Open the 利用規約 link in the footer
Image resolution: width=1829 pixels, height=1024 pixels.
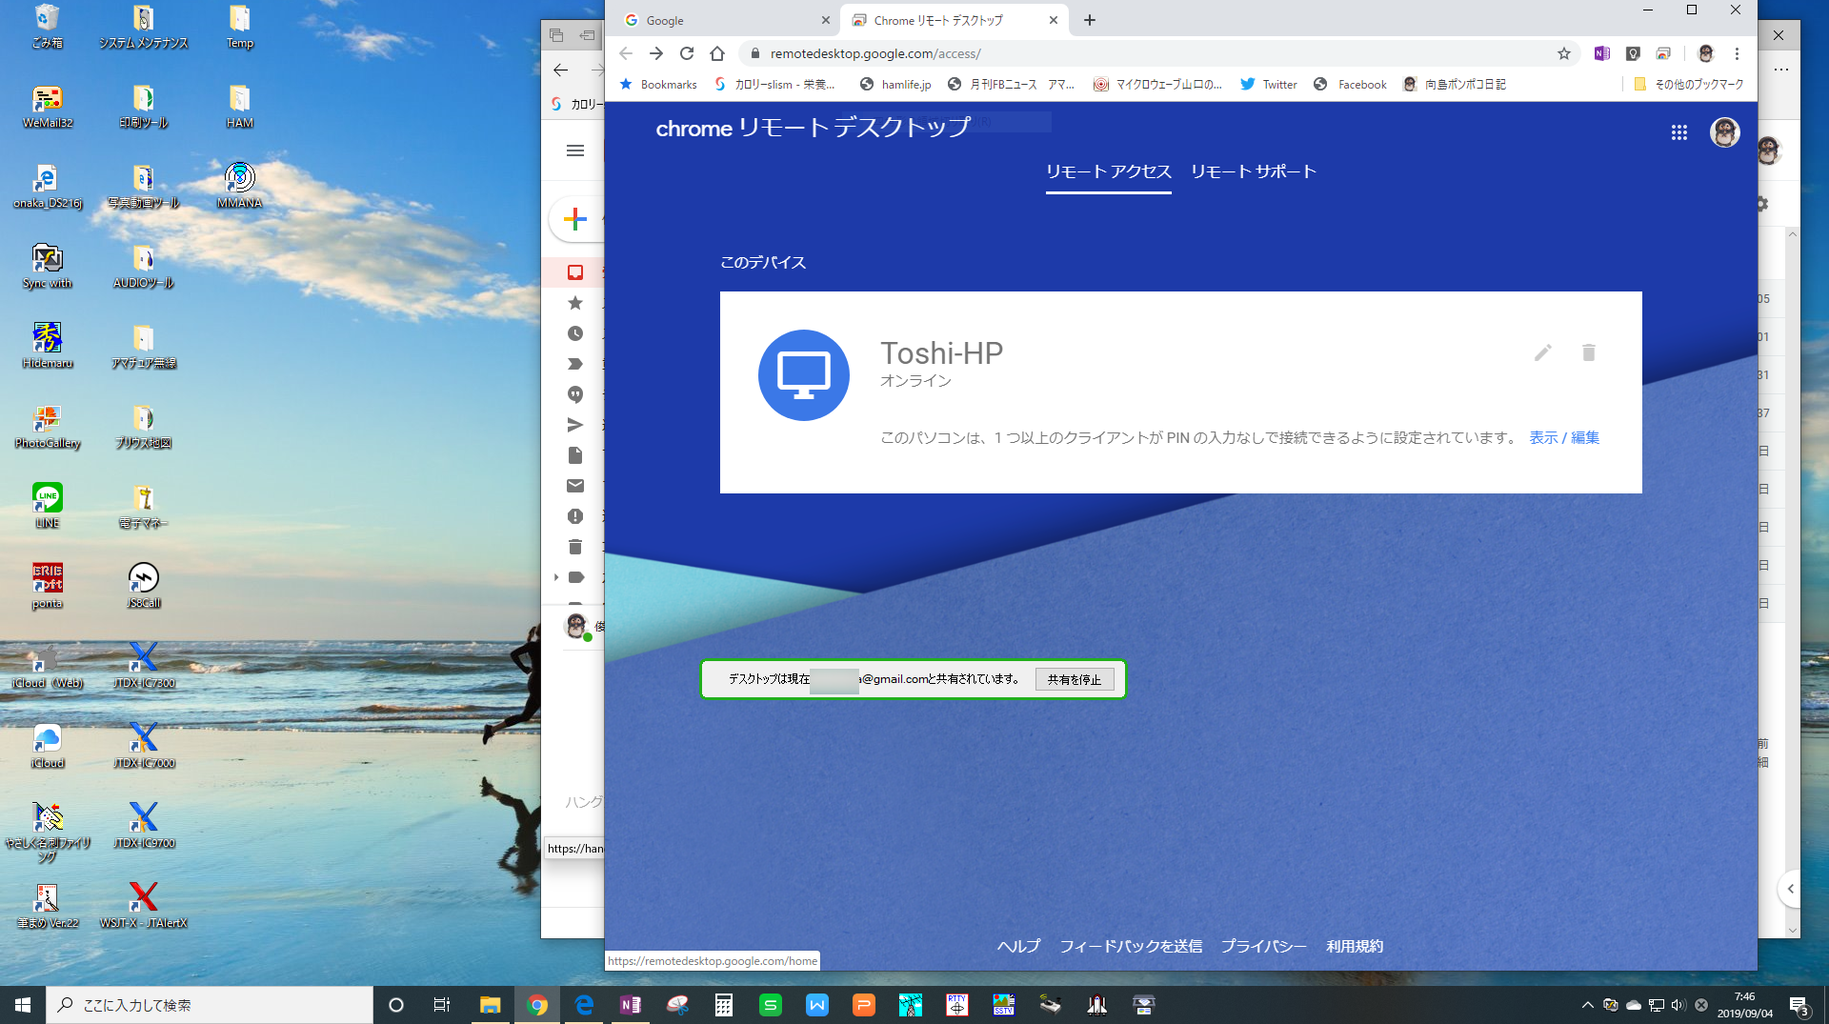pyautogui.click(x=1355, y=945)
